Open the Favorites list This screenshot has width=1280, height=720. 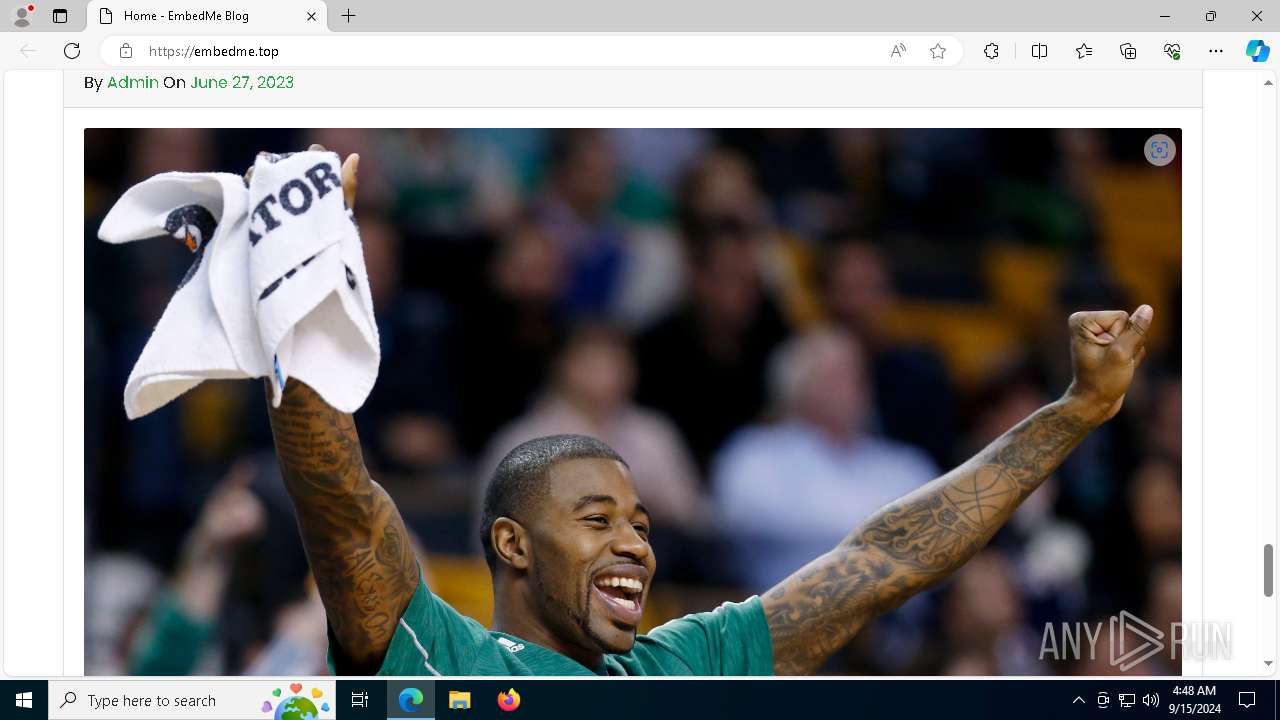click(1084, 51)
